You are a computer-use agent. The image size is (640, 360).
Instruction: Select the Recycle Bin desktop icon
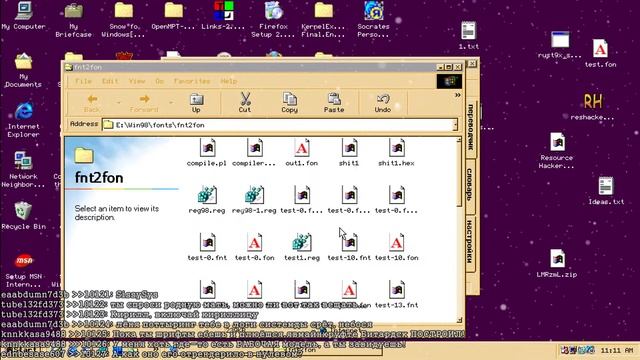pos(23,216)
